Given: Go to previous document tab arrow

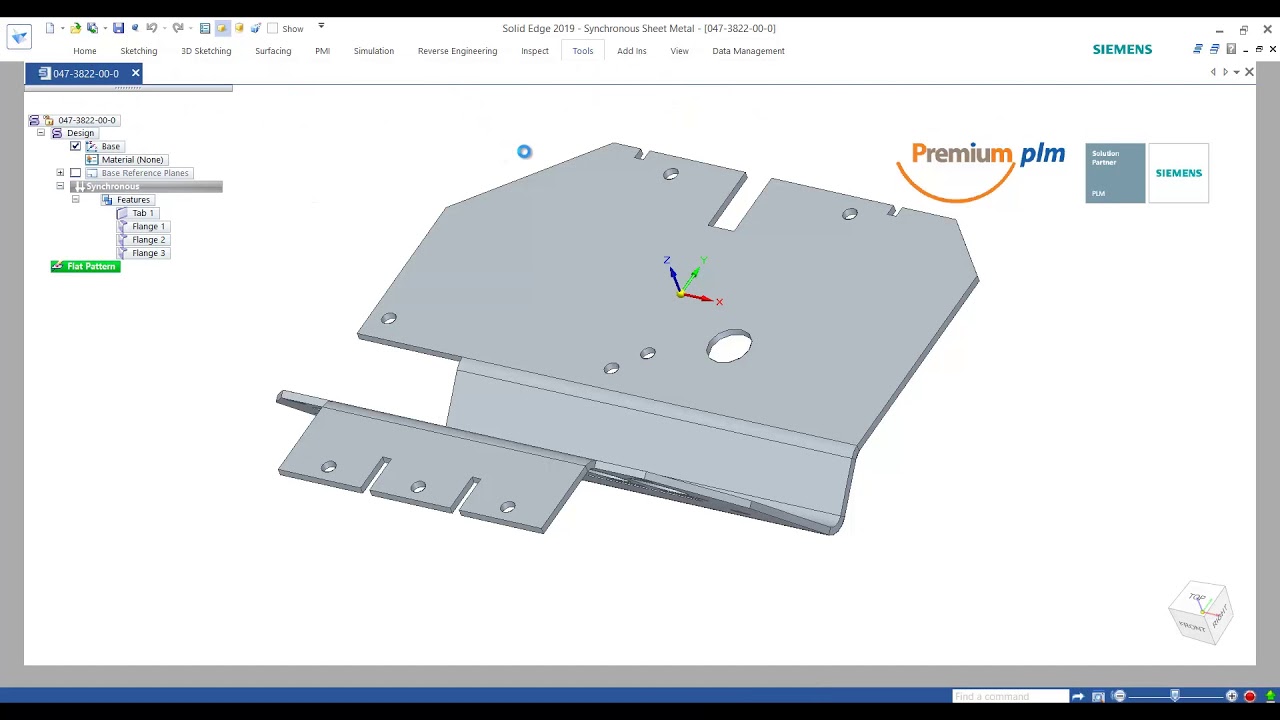Looking at the screenshot, I should [1213, 72].
